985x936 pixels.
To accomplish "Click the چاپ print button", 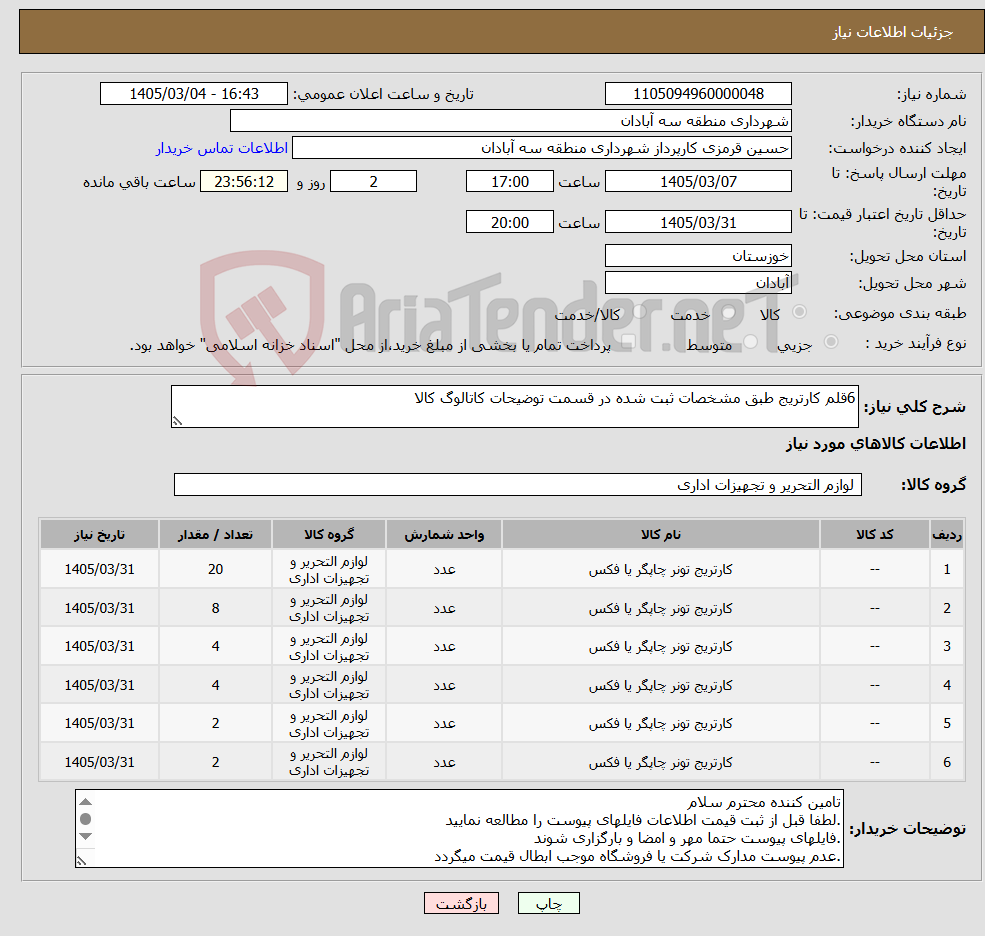I will click(x=548, y=903).
